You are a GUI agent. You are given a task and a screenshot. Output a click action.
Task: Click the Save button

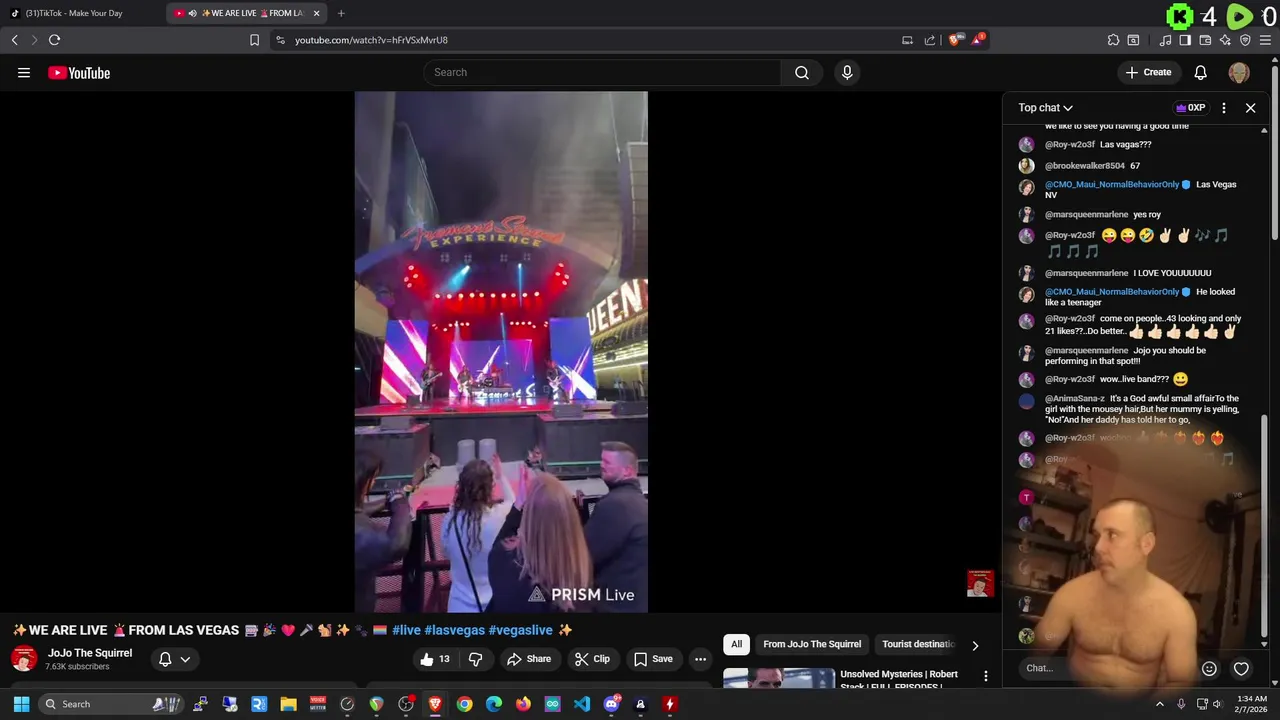tap(653, 659)
